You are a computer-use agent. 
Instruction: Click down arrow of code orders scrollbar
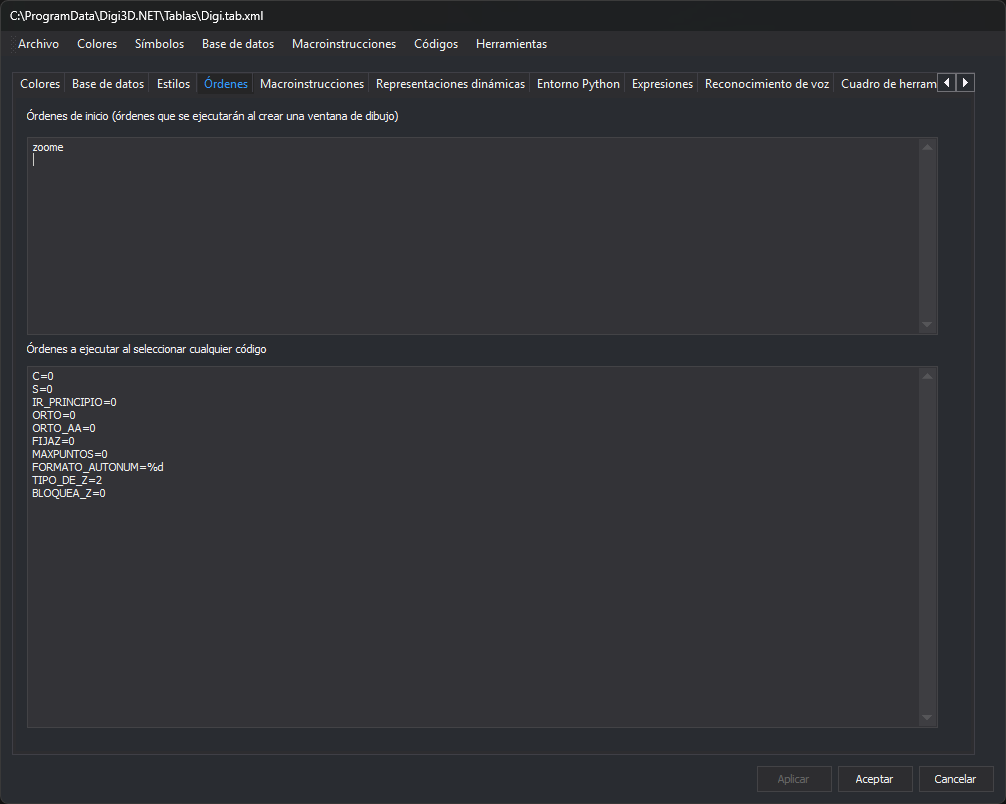pos(927,717)
